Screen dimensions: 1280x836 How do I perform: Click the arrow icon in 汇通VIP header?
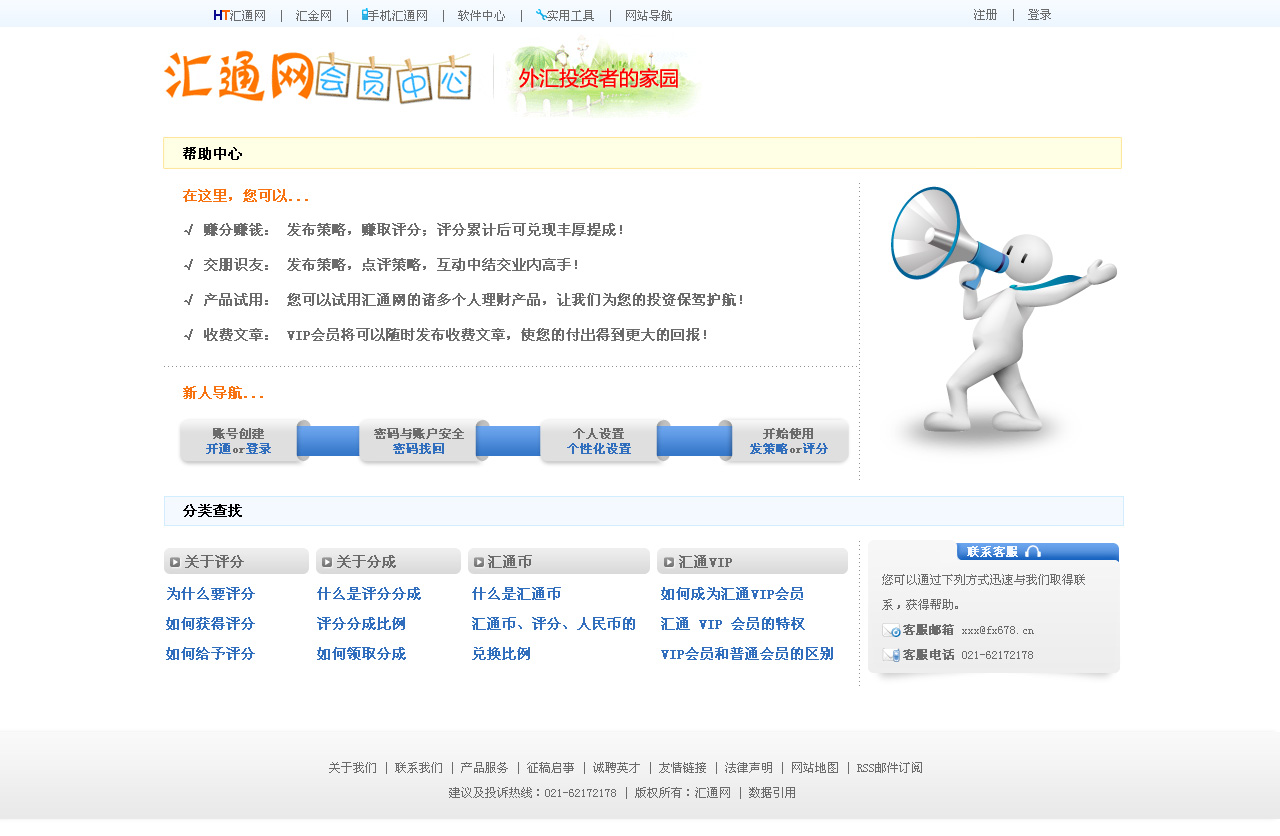coord(668,562)
